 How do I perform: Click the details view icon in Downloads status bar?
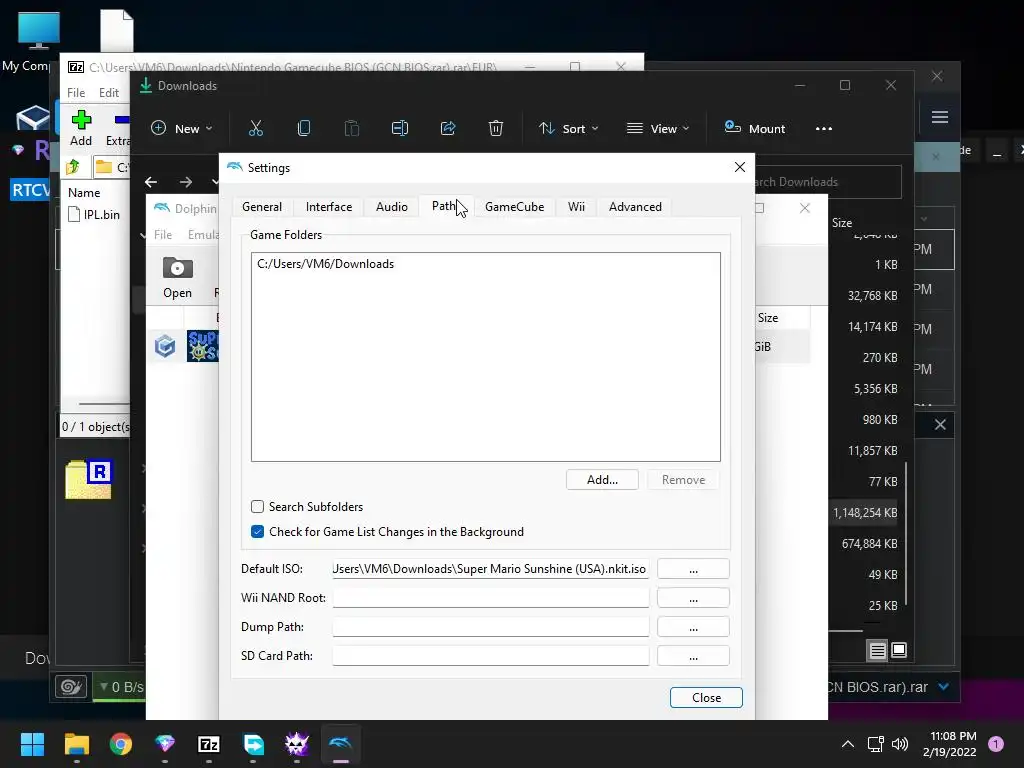877,650
